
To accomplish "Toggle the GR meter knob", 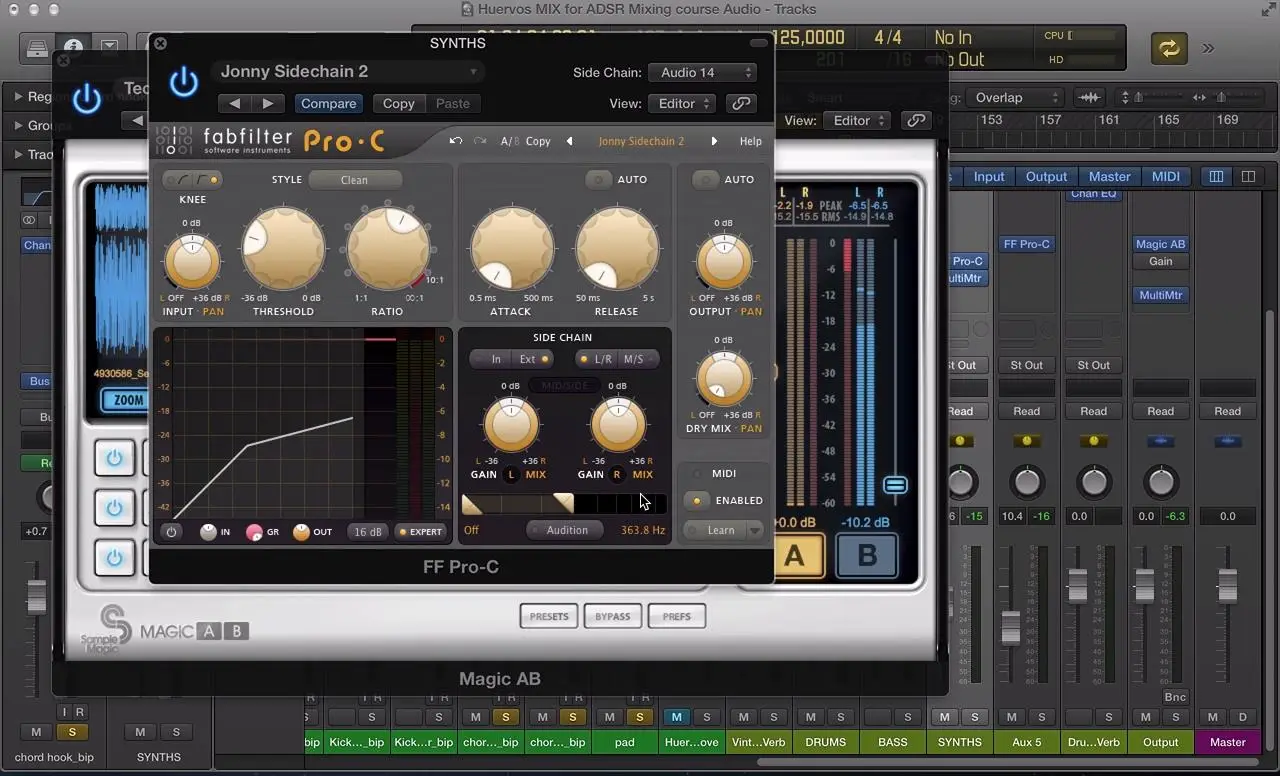I will point(254,532).
